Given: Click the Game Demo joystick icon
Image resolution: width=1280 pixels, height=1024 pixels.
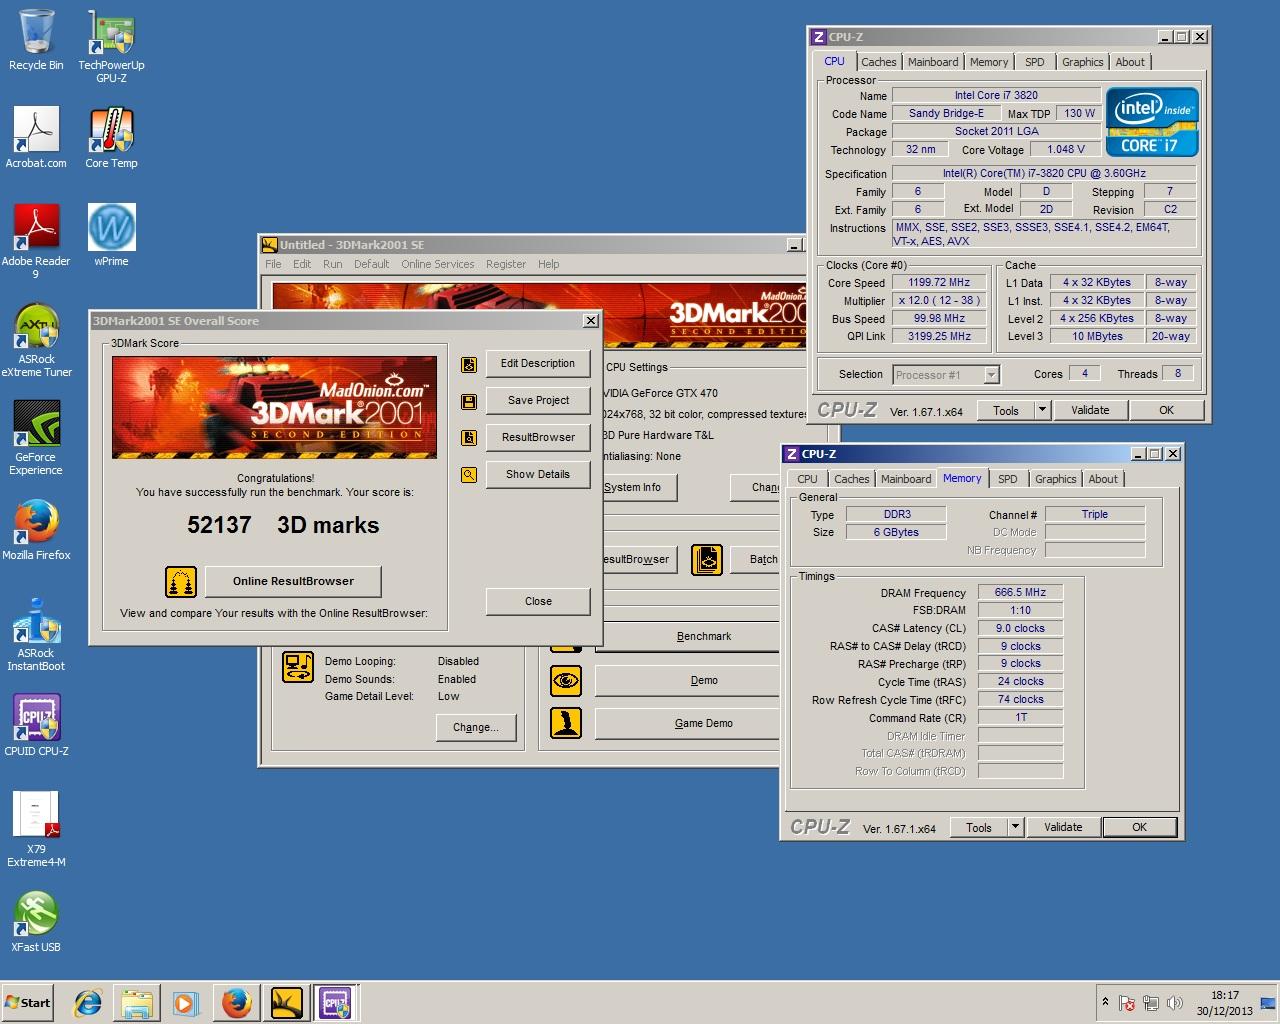Looking at the screenshot, I should (566, 723).
